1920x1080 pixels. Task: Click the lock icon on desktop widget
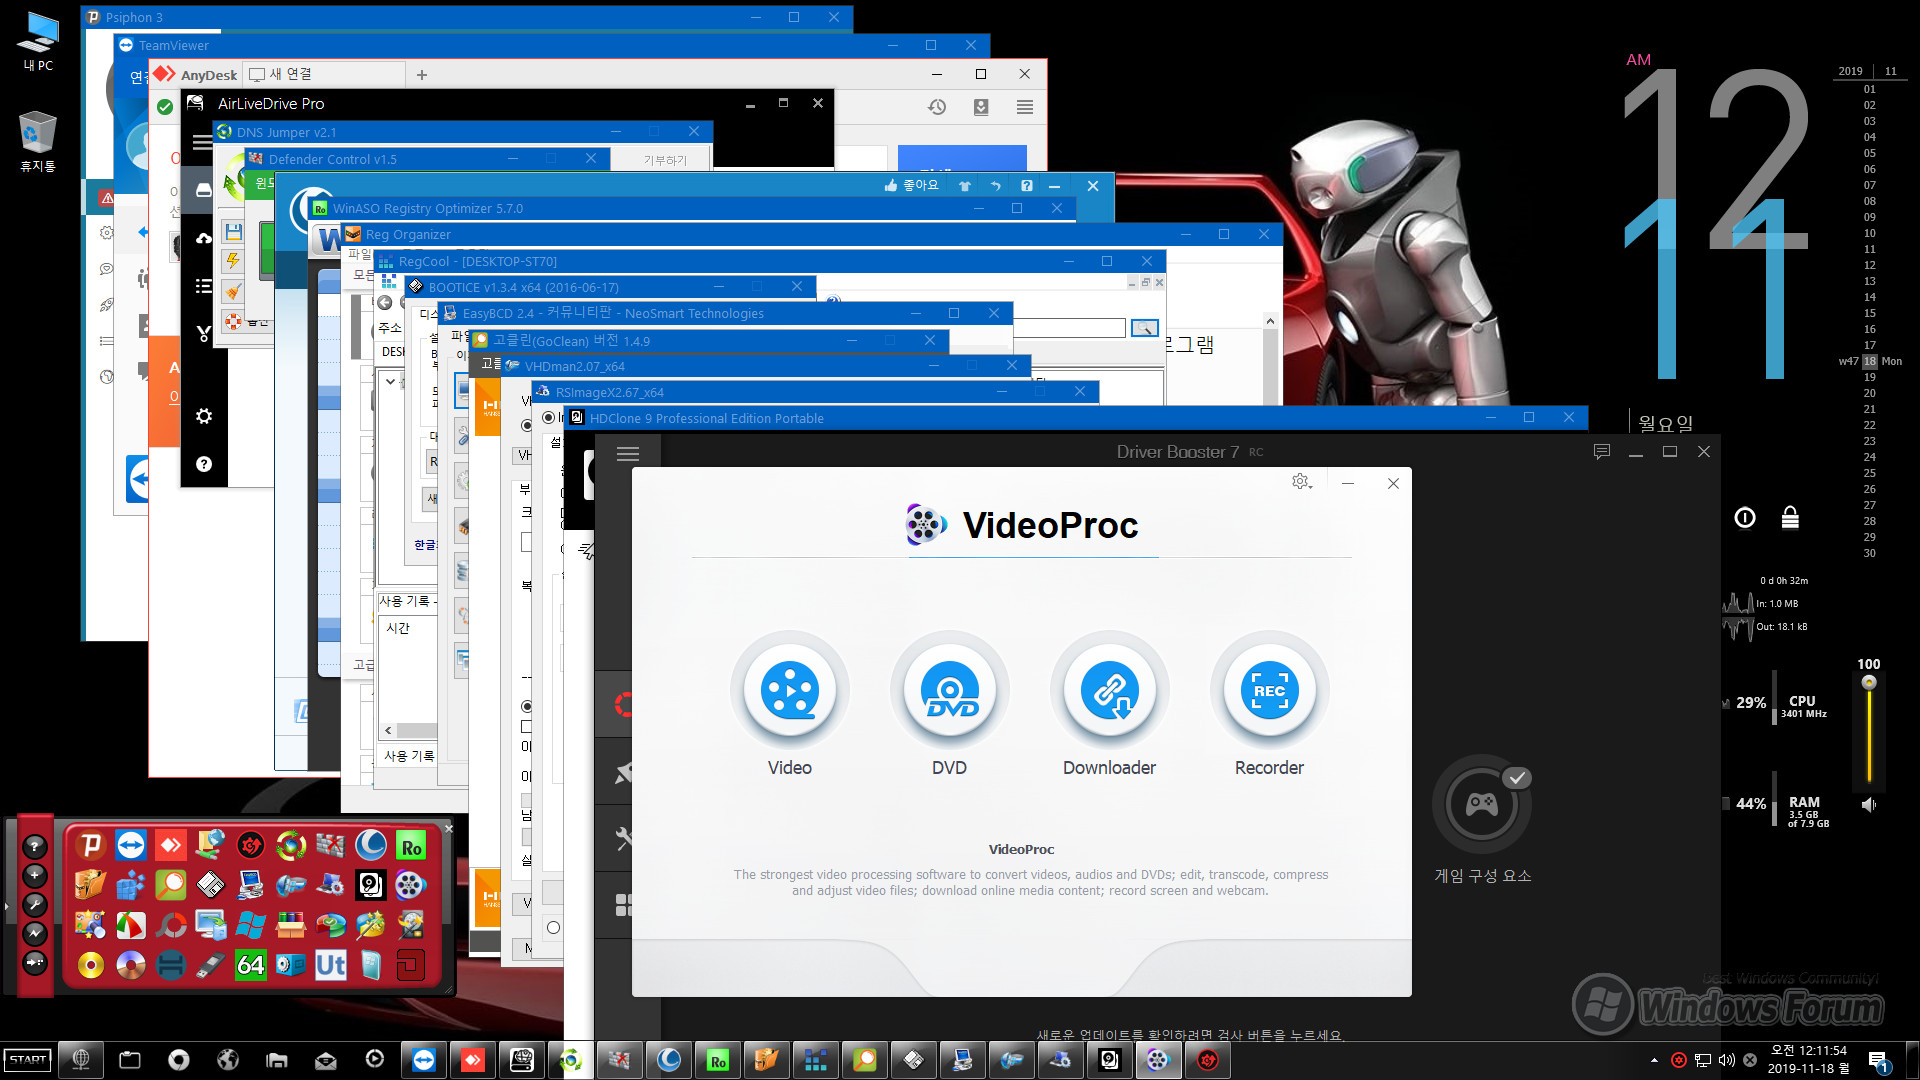(x=1790, y=517)
